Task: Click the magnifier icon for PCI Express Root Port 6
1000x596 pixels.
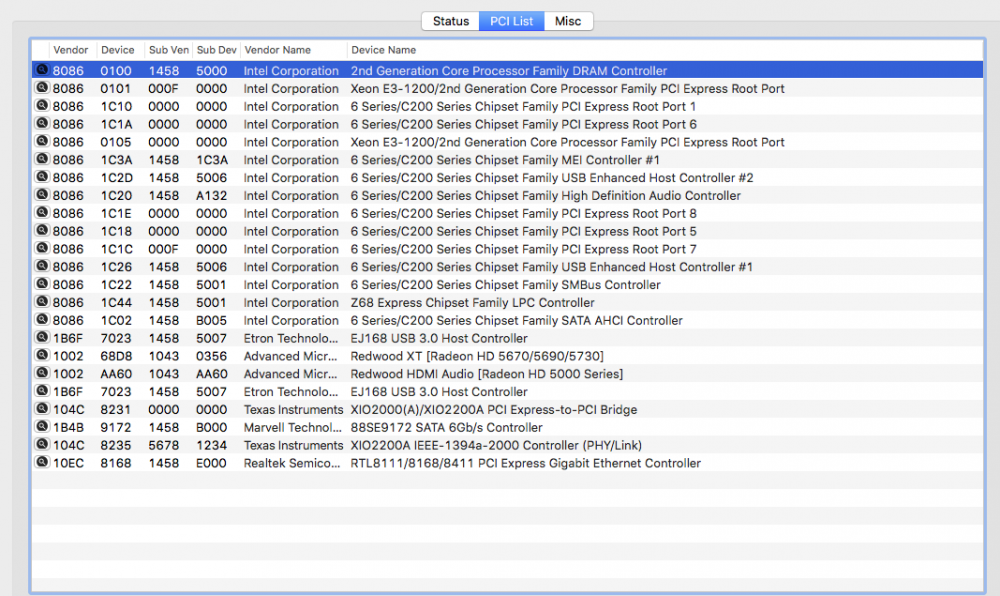Action: (42, 123)
